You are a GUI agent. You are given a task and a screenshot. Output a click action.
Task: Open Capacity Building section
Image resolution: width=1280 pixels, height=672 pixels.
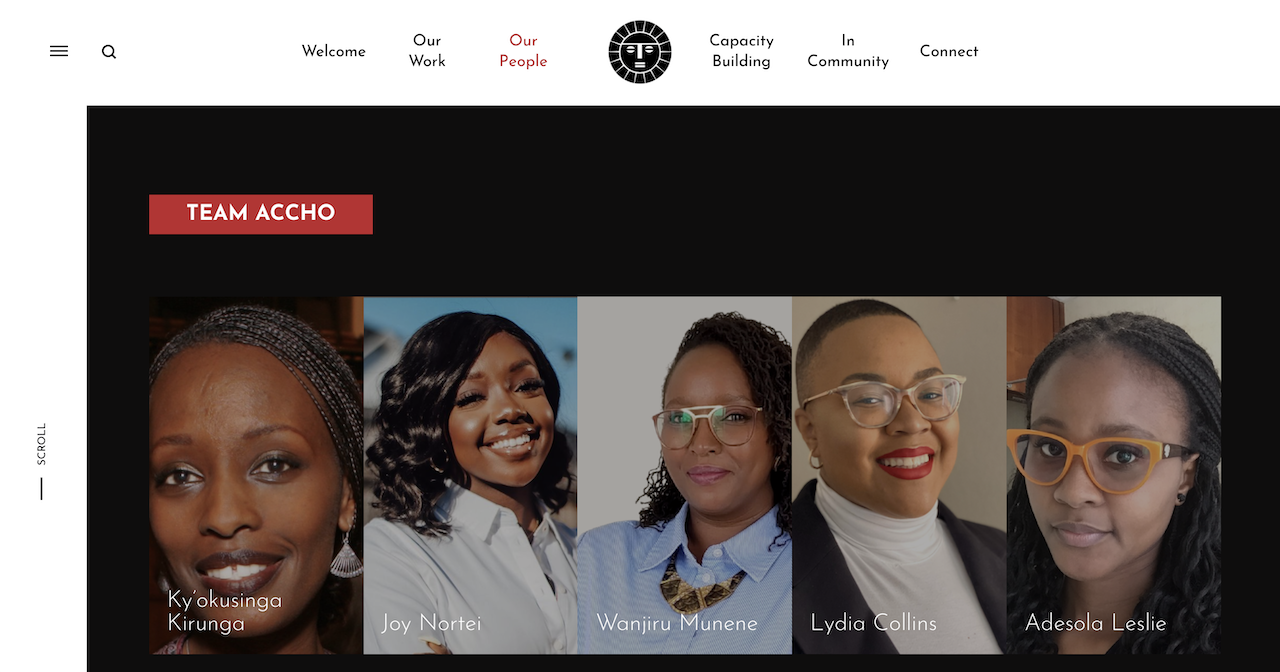741,51
